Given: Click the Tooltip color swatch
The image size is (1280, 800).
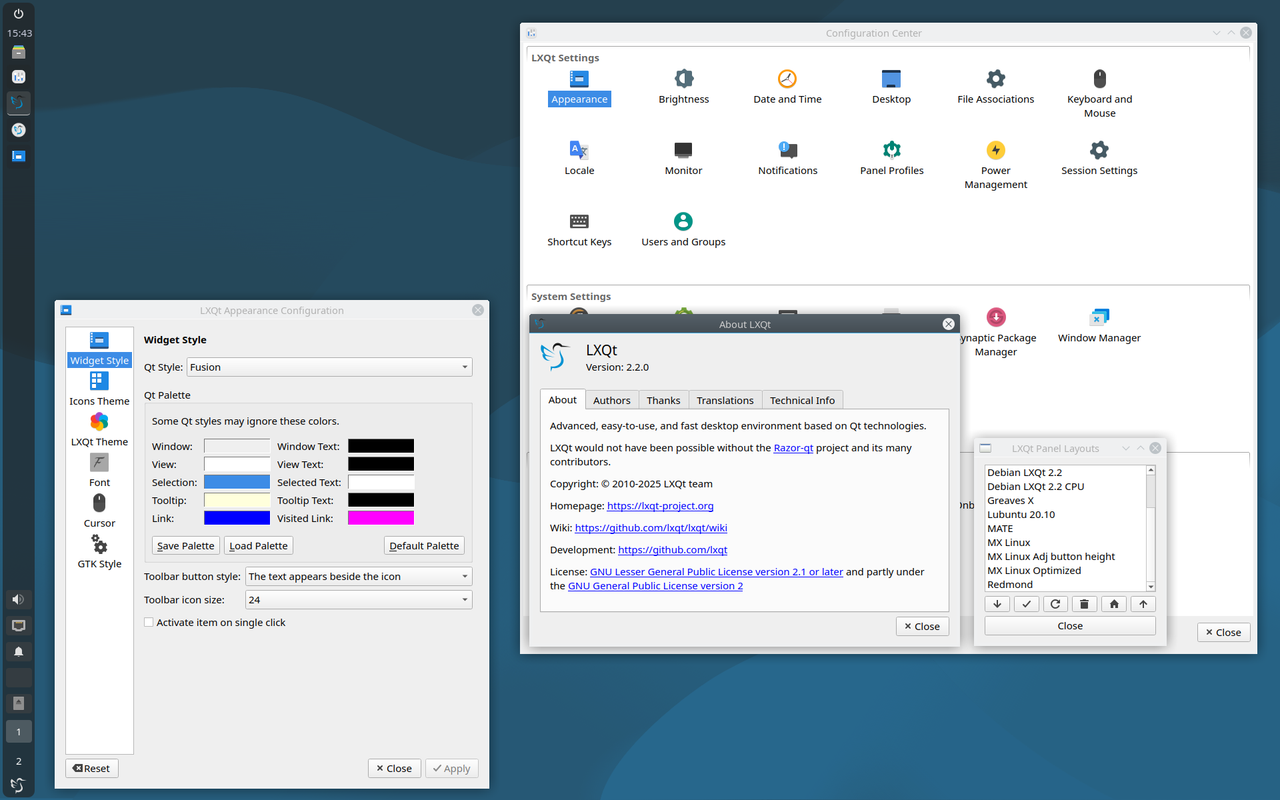Looking at the screenshot, I should 237,500.
